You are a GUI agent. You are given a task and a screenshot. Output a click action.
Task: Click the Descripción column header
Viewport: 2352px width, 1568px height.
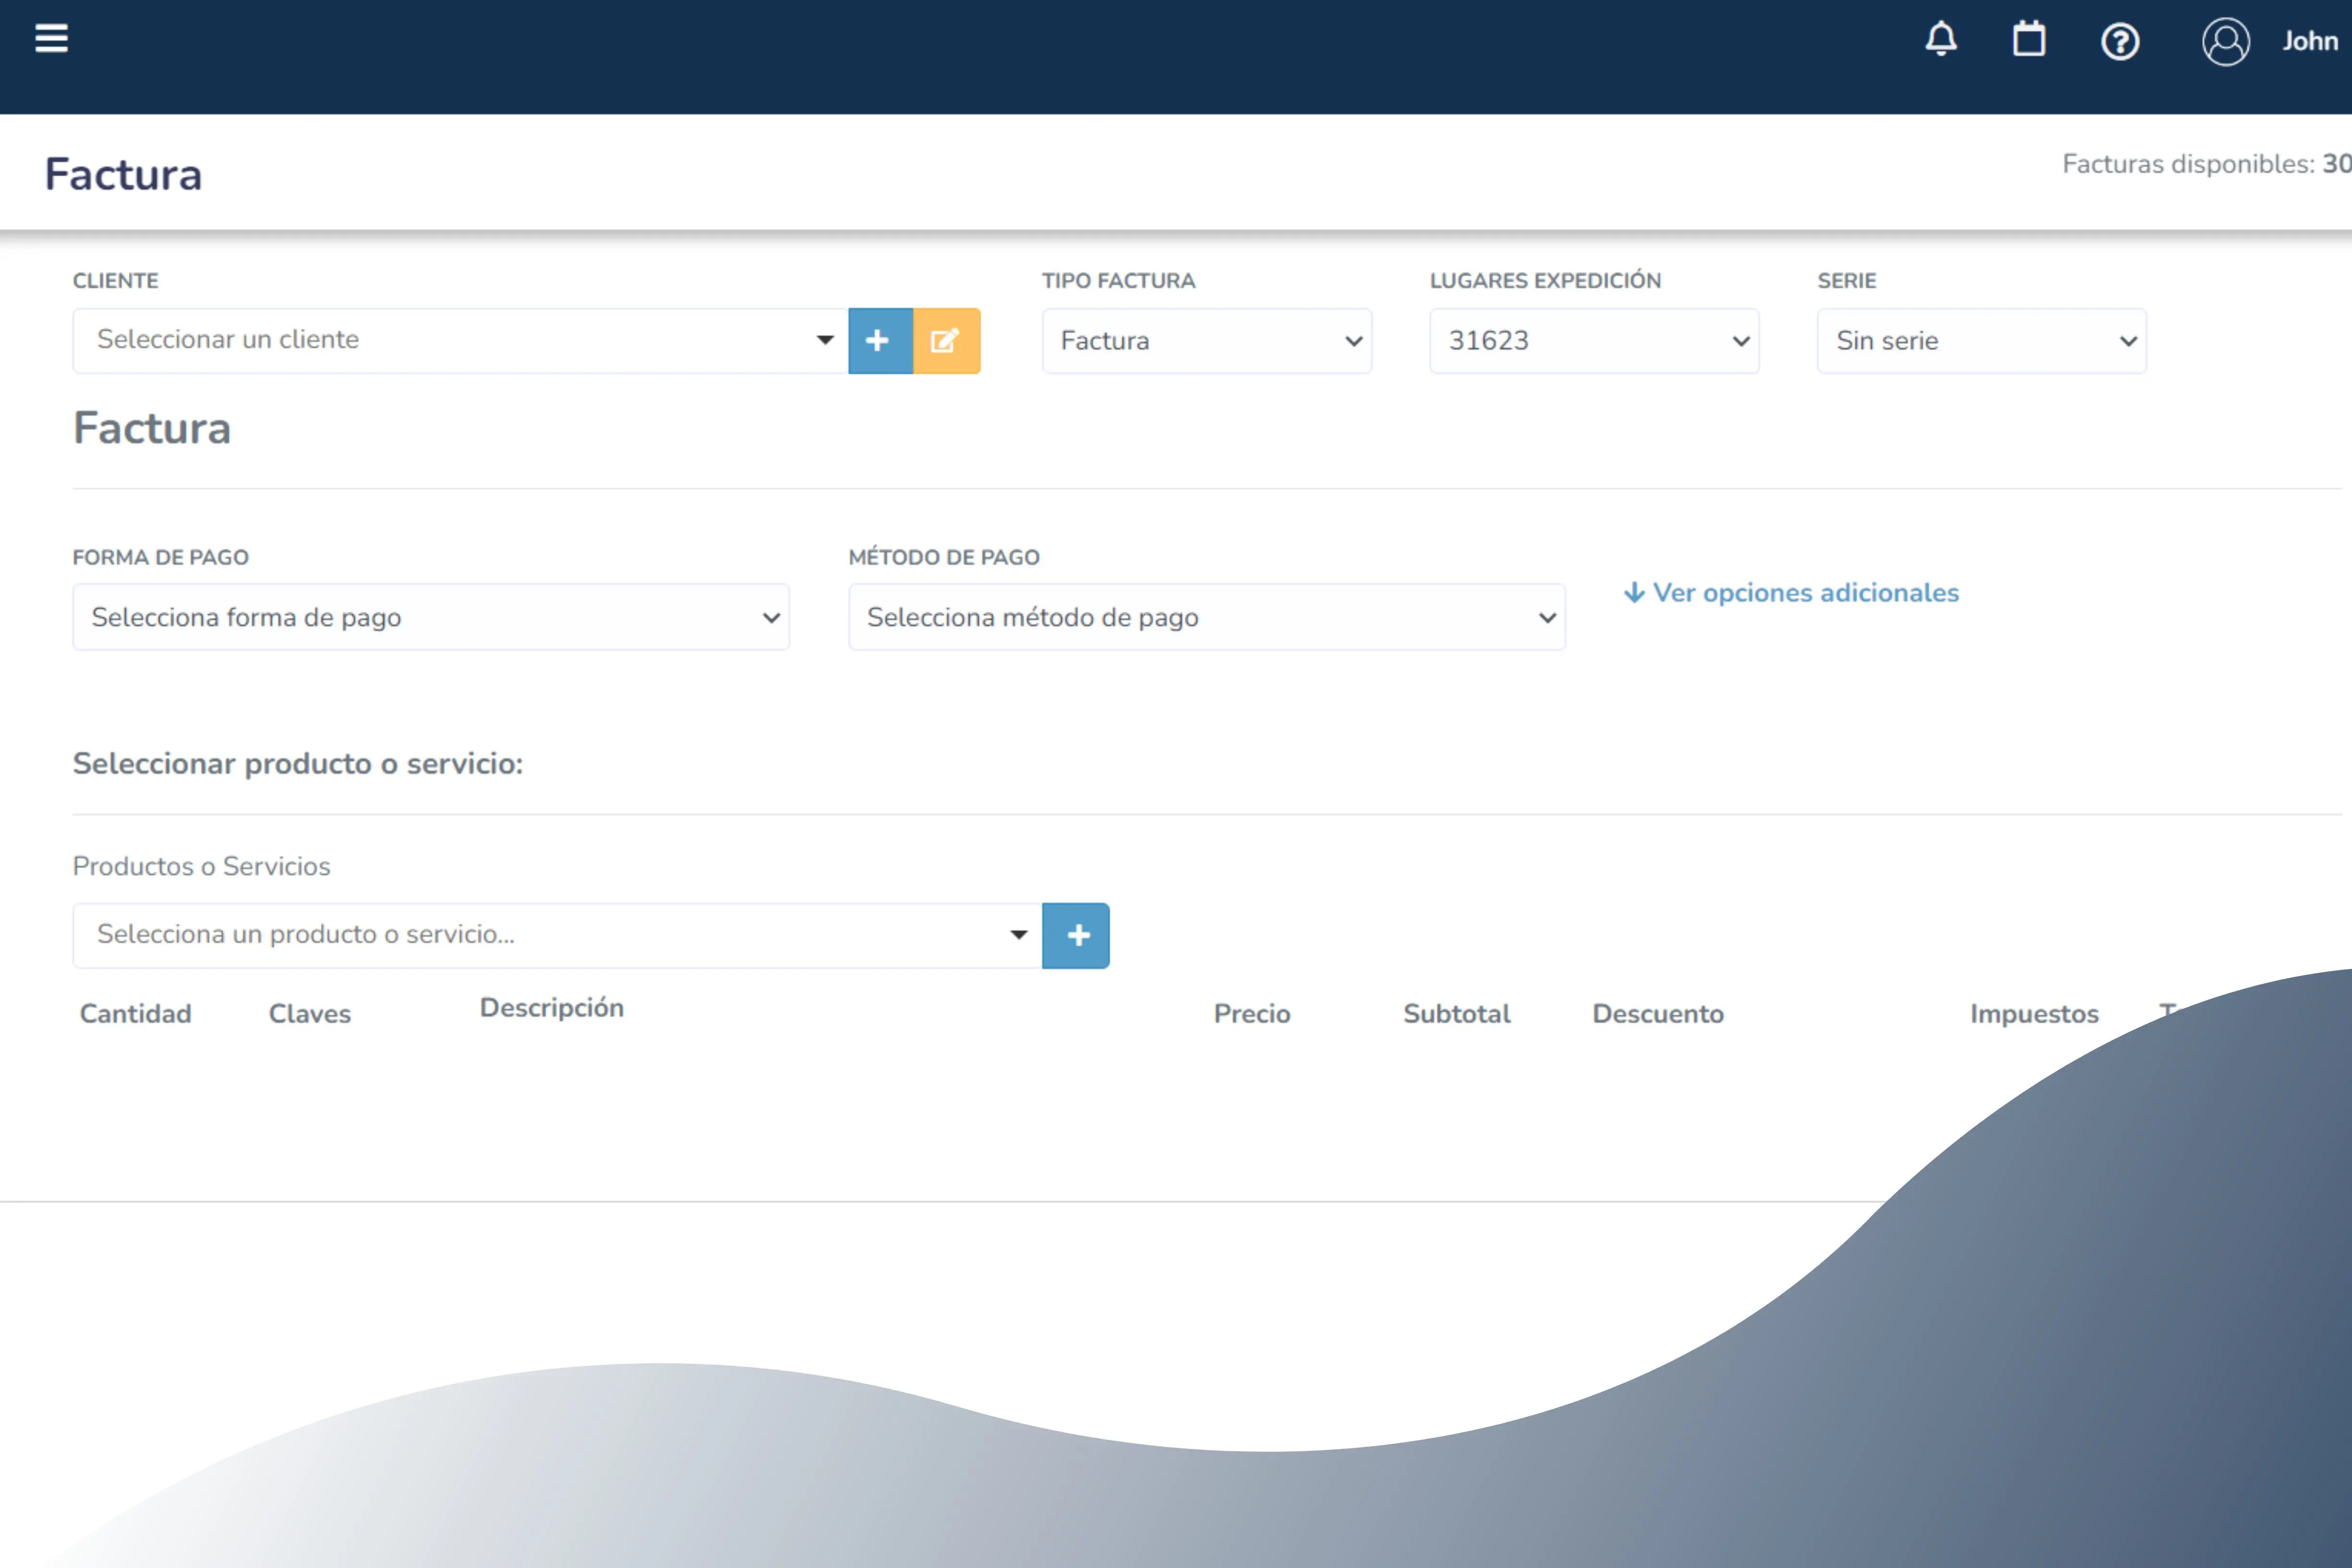(x=551, y=1008)
